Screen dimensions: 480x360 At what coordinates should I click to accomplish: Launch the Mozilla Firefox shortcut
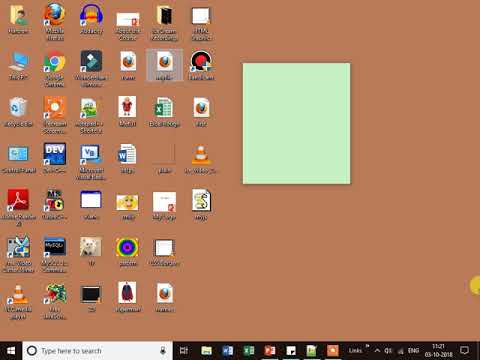click(x=55, y=22)
